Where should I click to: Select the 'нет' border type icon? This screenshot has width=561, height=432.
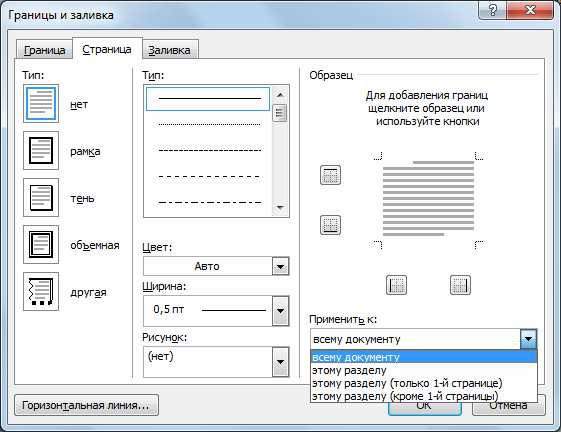[x=41, y=104]
